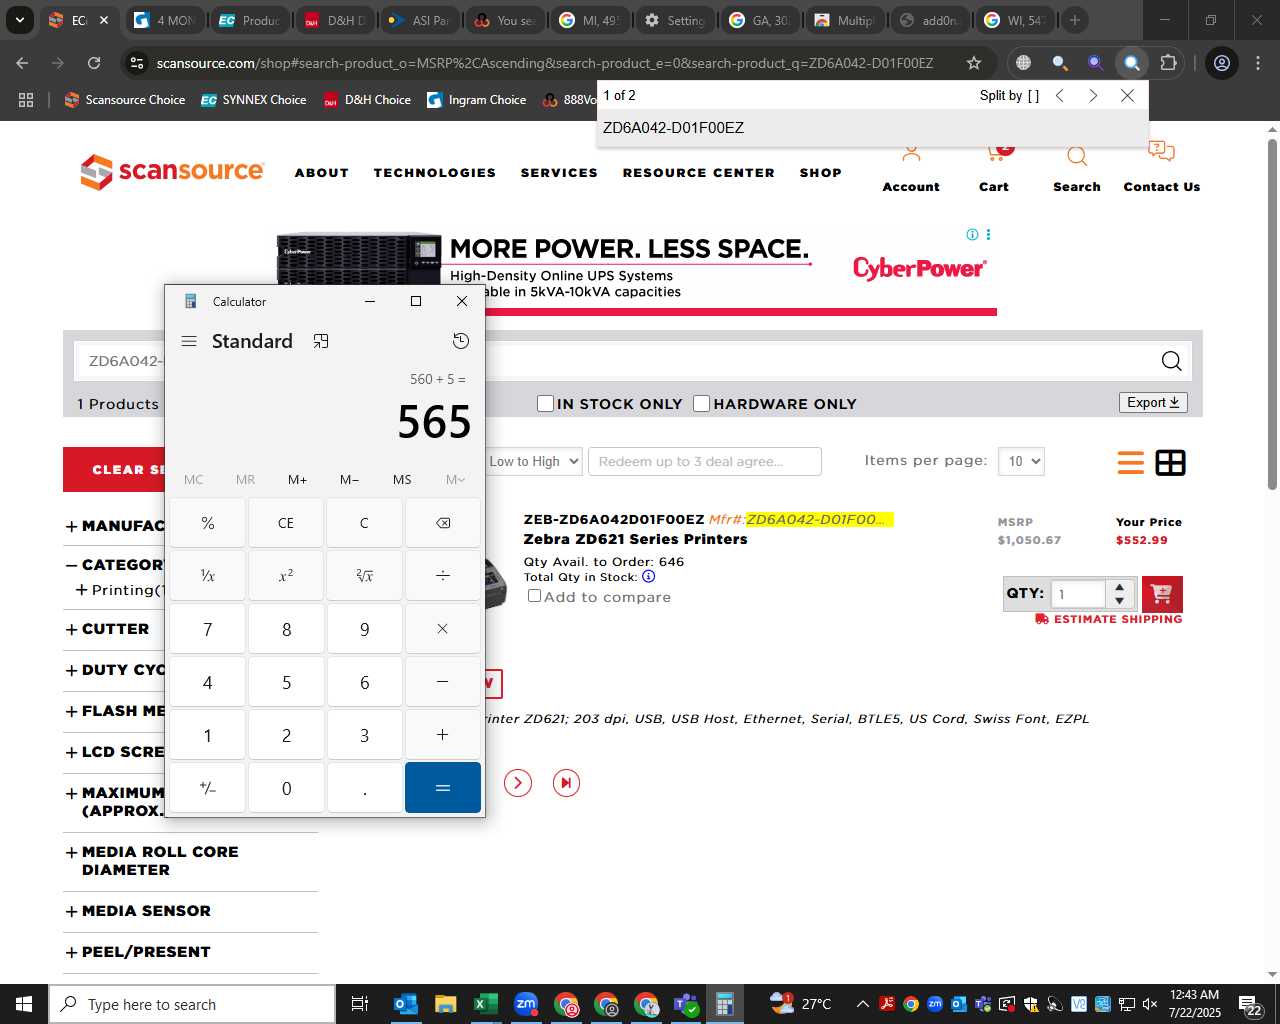Viewport: 1280px width, 1024px height.
Task: Open the browser tab list dropdown
Action: (19, 20)
